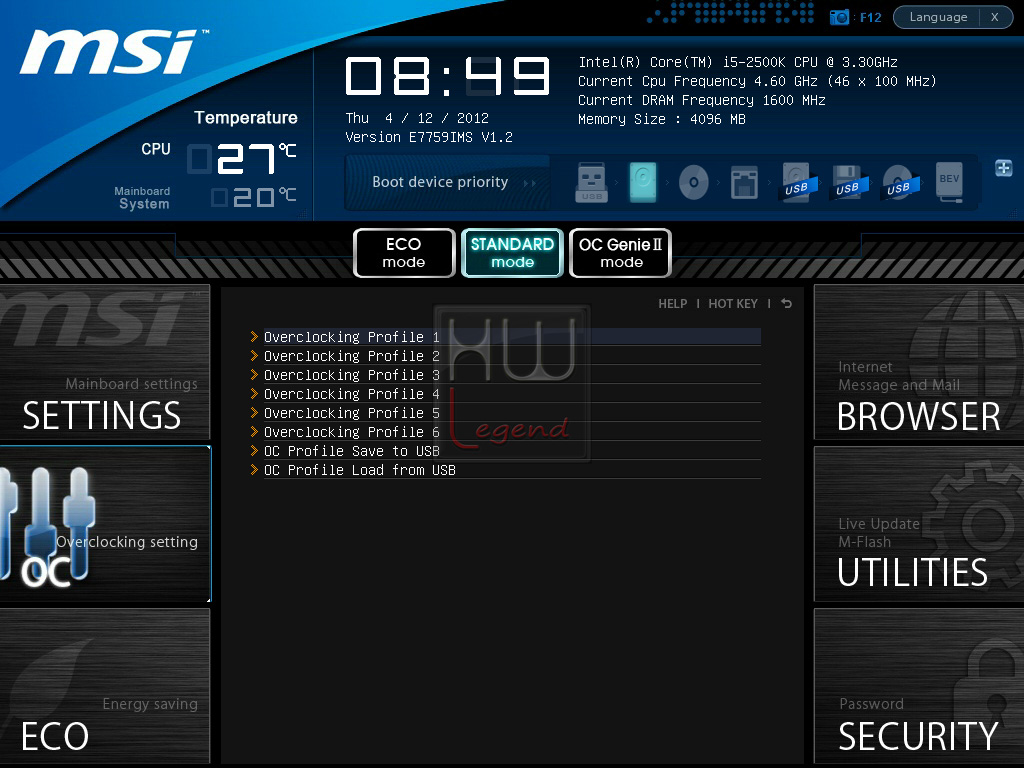Open the SETTINGS mainboard settings panel

coord(104,362)
